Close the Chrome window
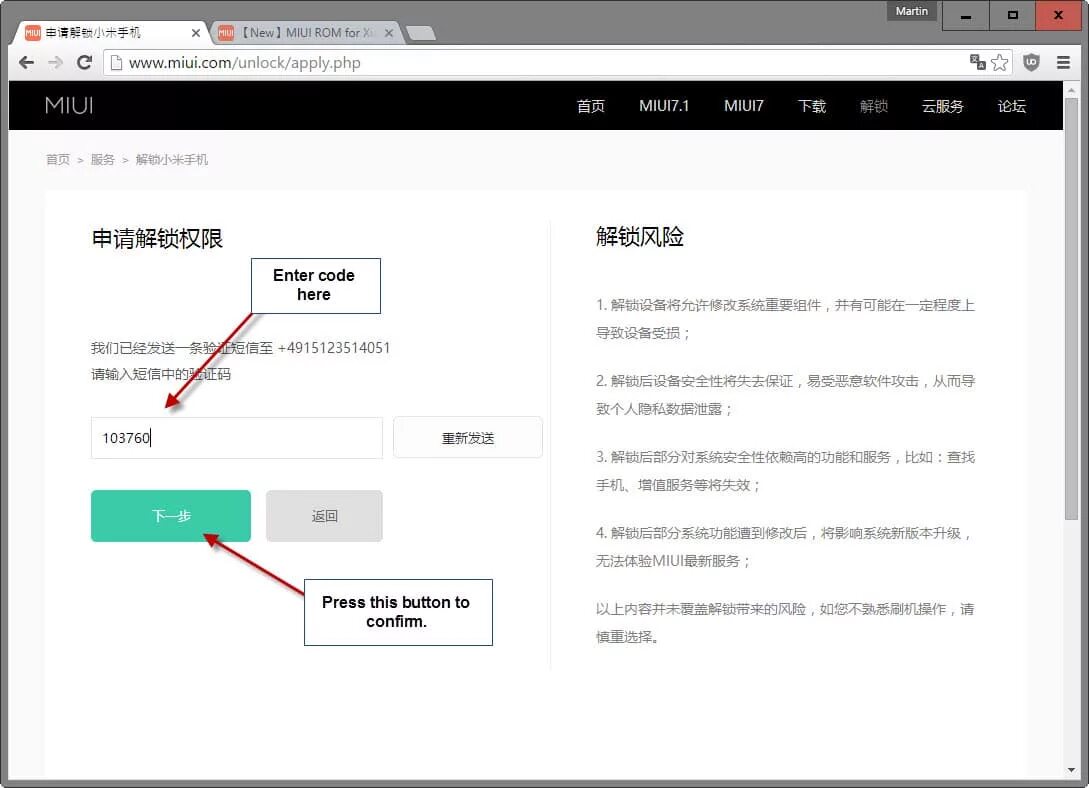The image size is (1089, 788). [x=1058, y=15]
